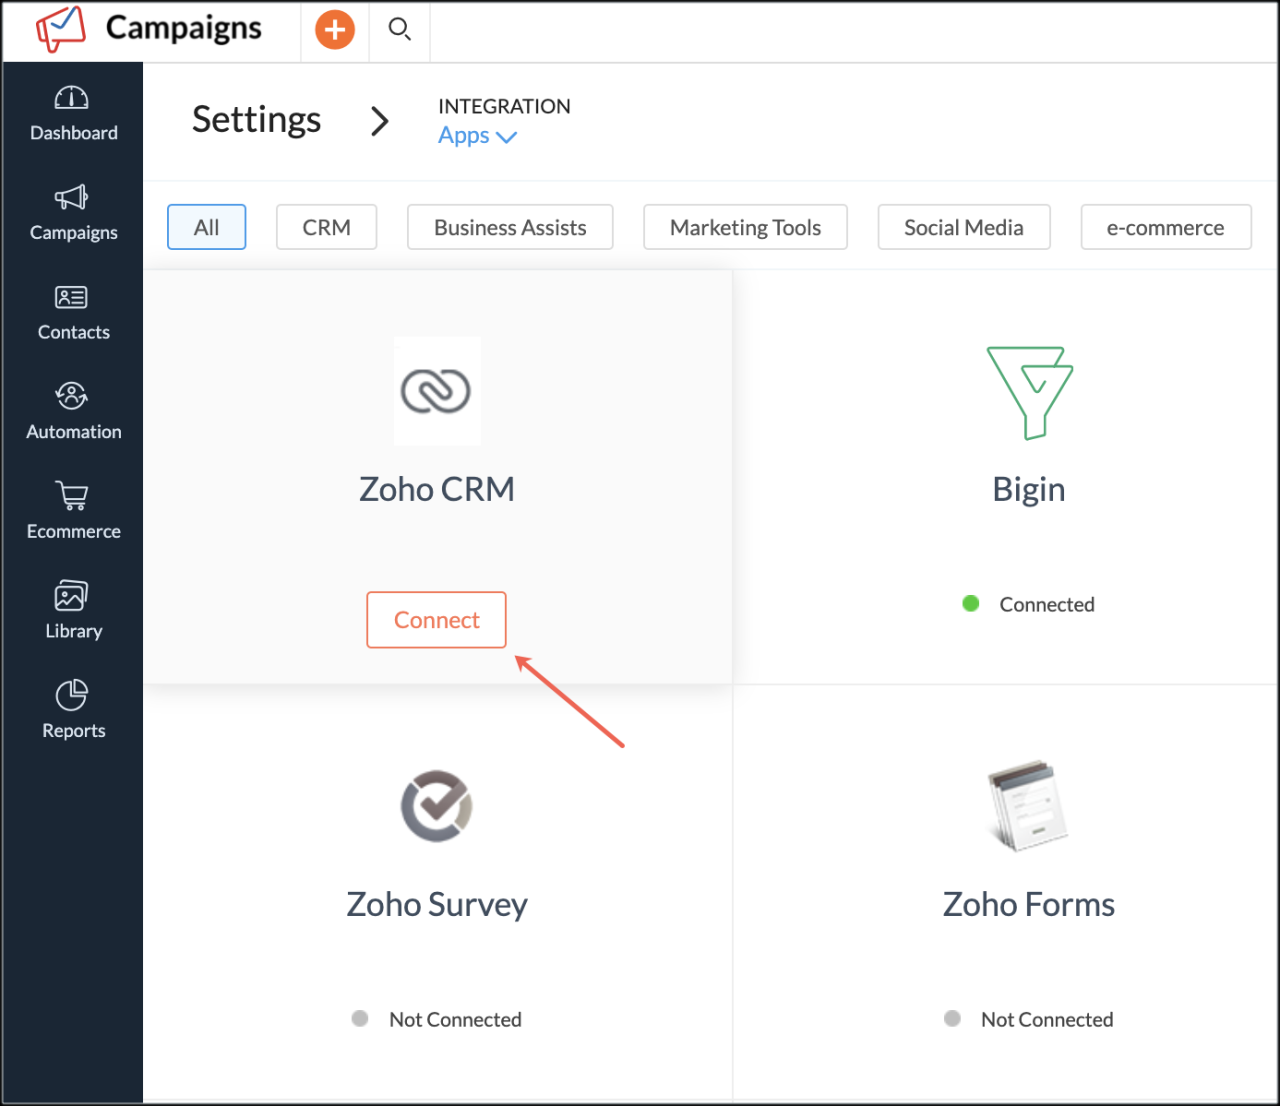Screen dimensions: 1280x1106
Task: Click the Zoho Forms stacked pages logo
Action: click(1028, 805)
